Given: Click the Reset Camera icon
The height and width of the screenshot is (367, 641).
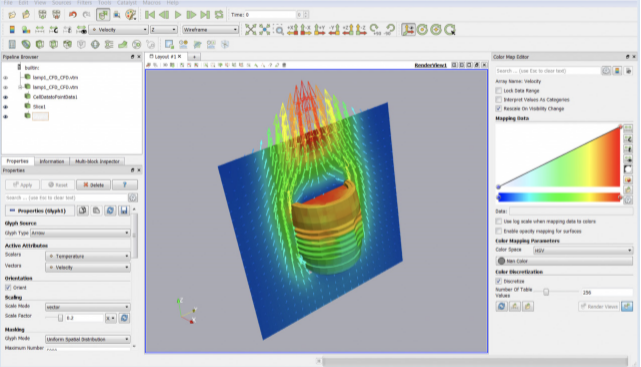Looking at the screenshot, I should [250, 30].
